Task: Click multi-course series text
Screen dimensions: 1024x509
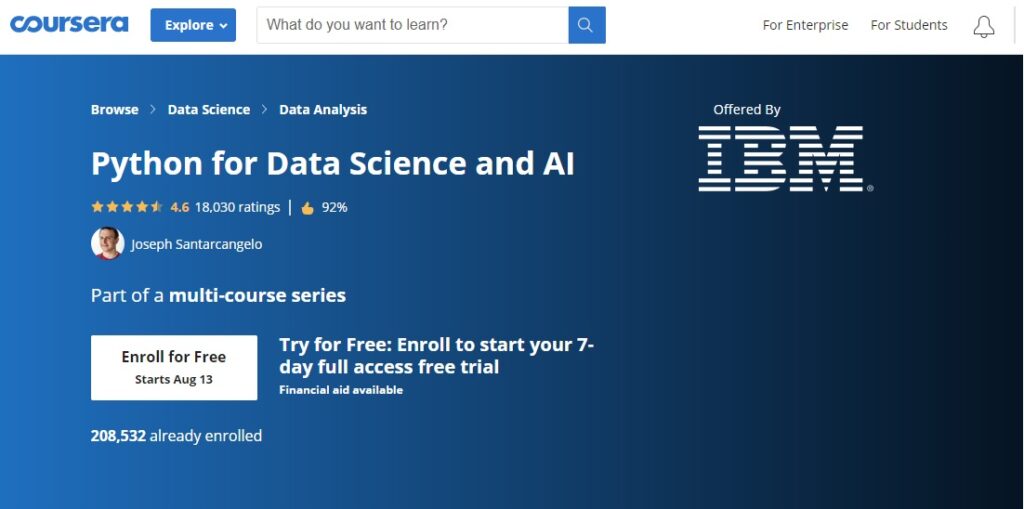Action: tap(257, 295)
